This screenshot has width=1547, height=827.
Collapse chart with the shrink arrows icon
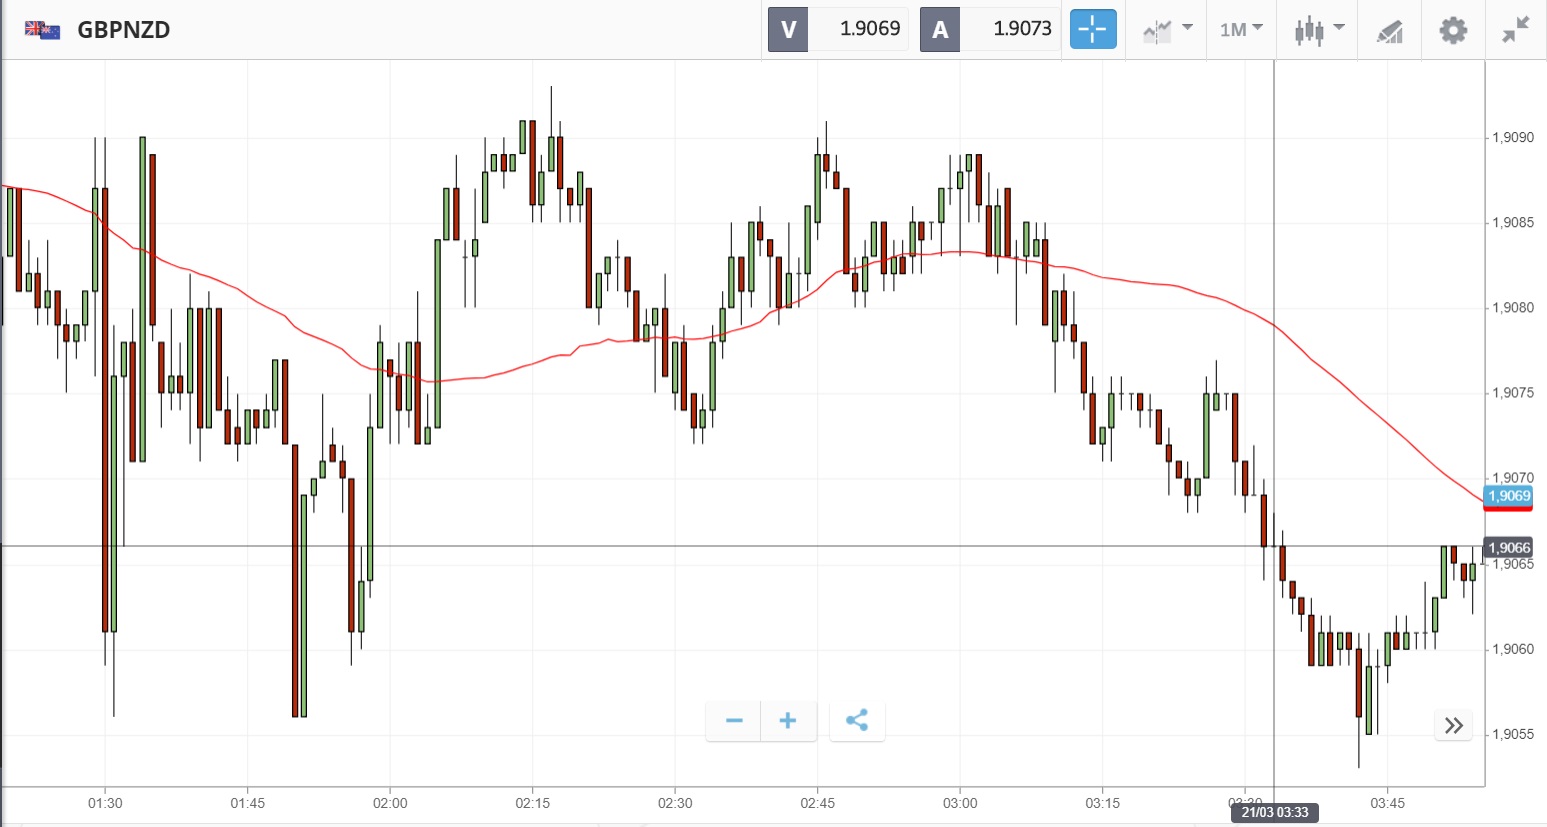pos(1516,30)
